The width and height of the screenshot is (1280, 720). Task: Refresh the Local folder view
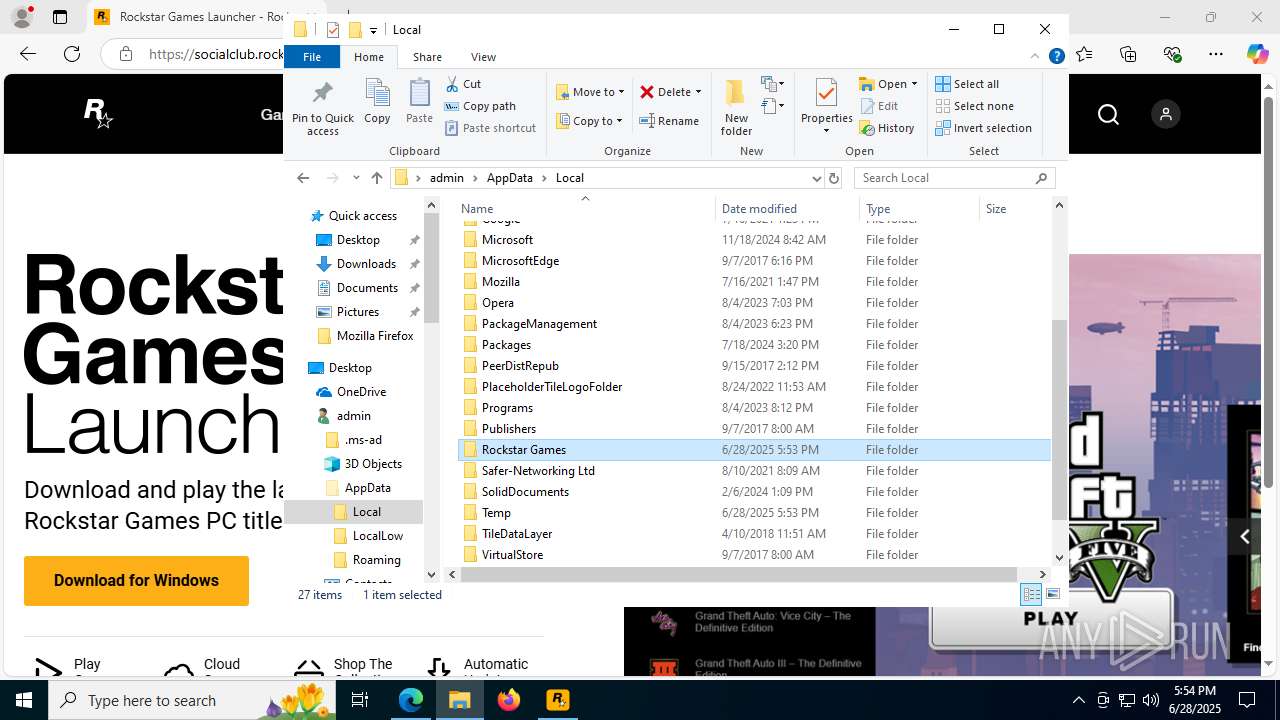coord(834,178)
